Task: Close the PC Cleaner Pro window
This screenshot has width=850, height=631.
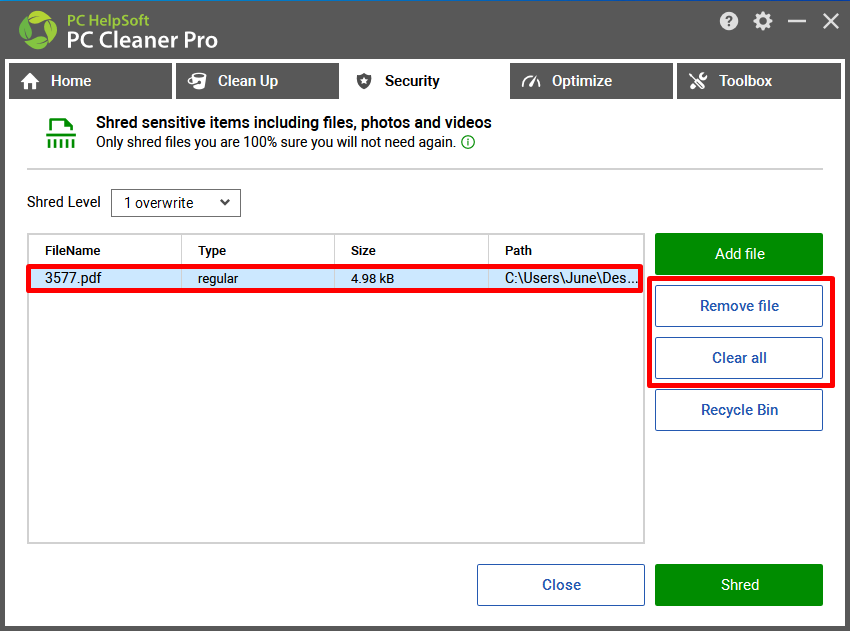Action: point(830,22)
